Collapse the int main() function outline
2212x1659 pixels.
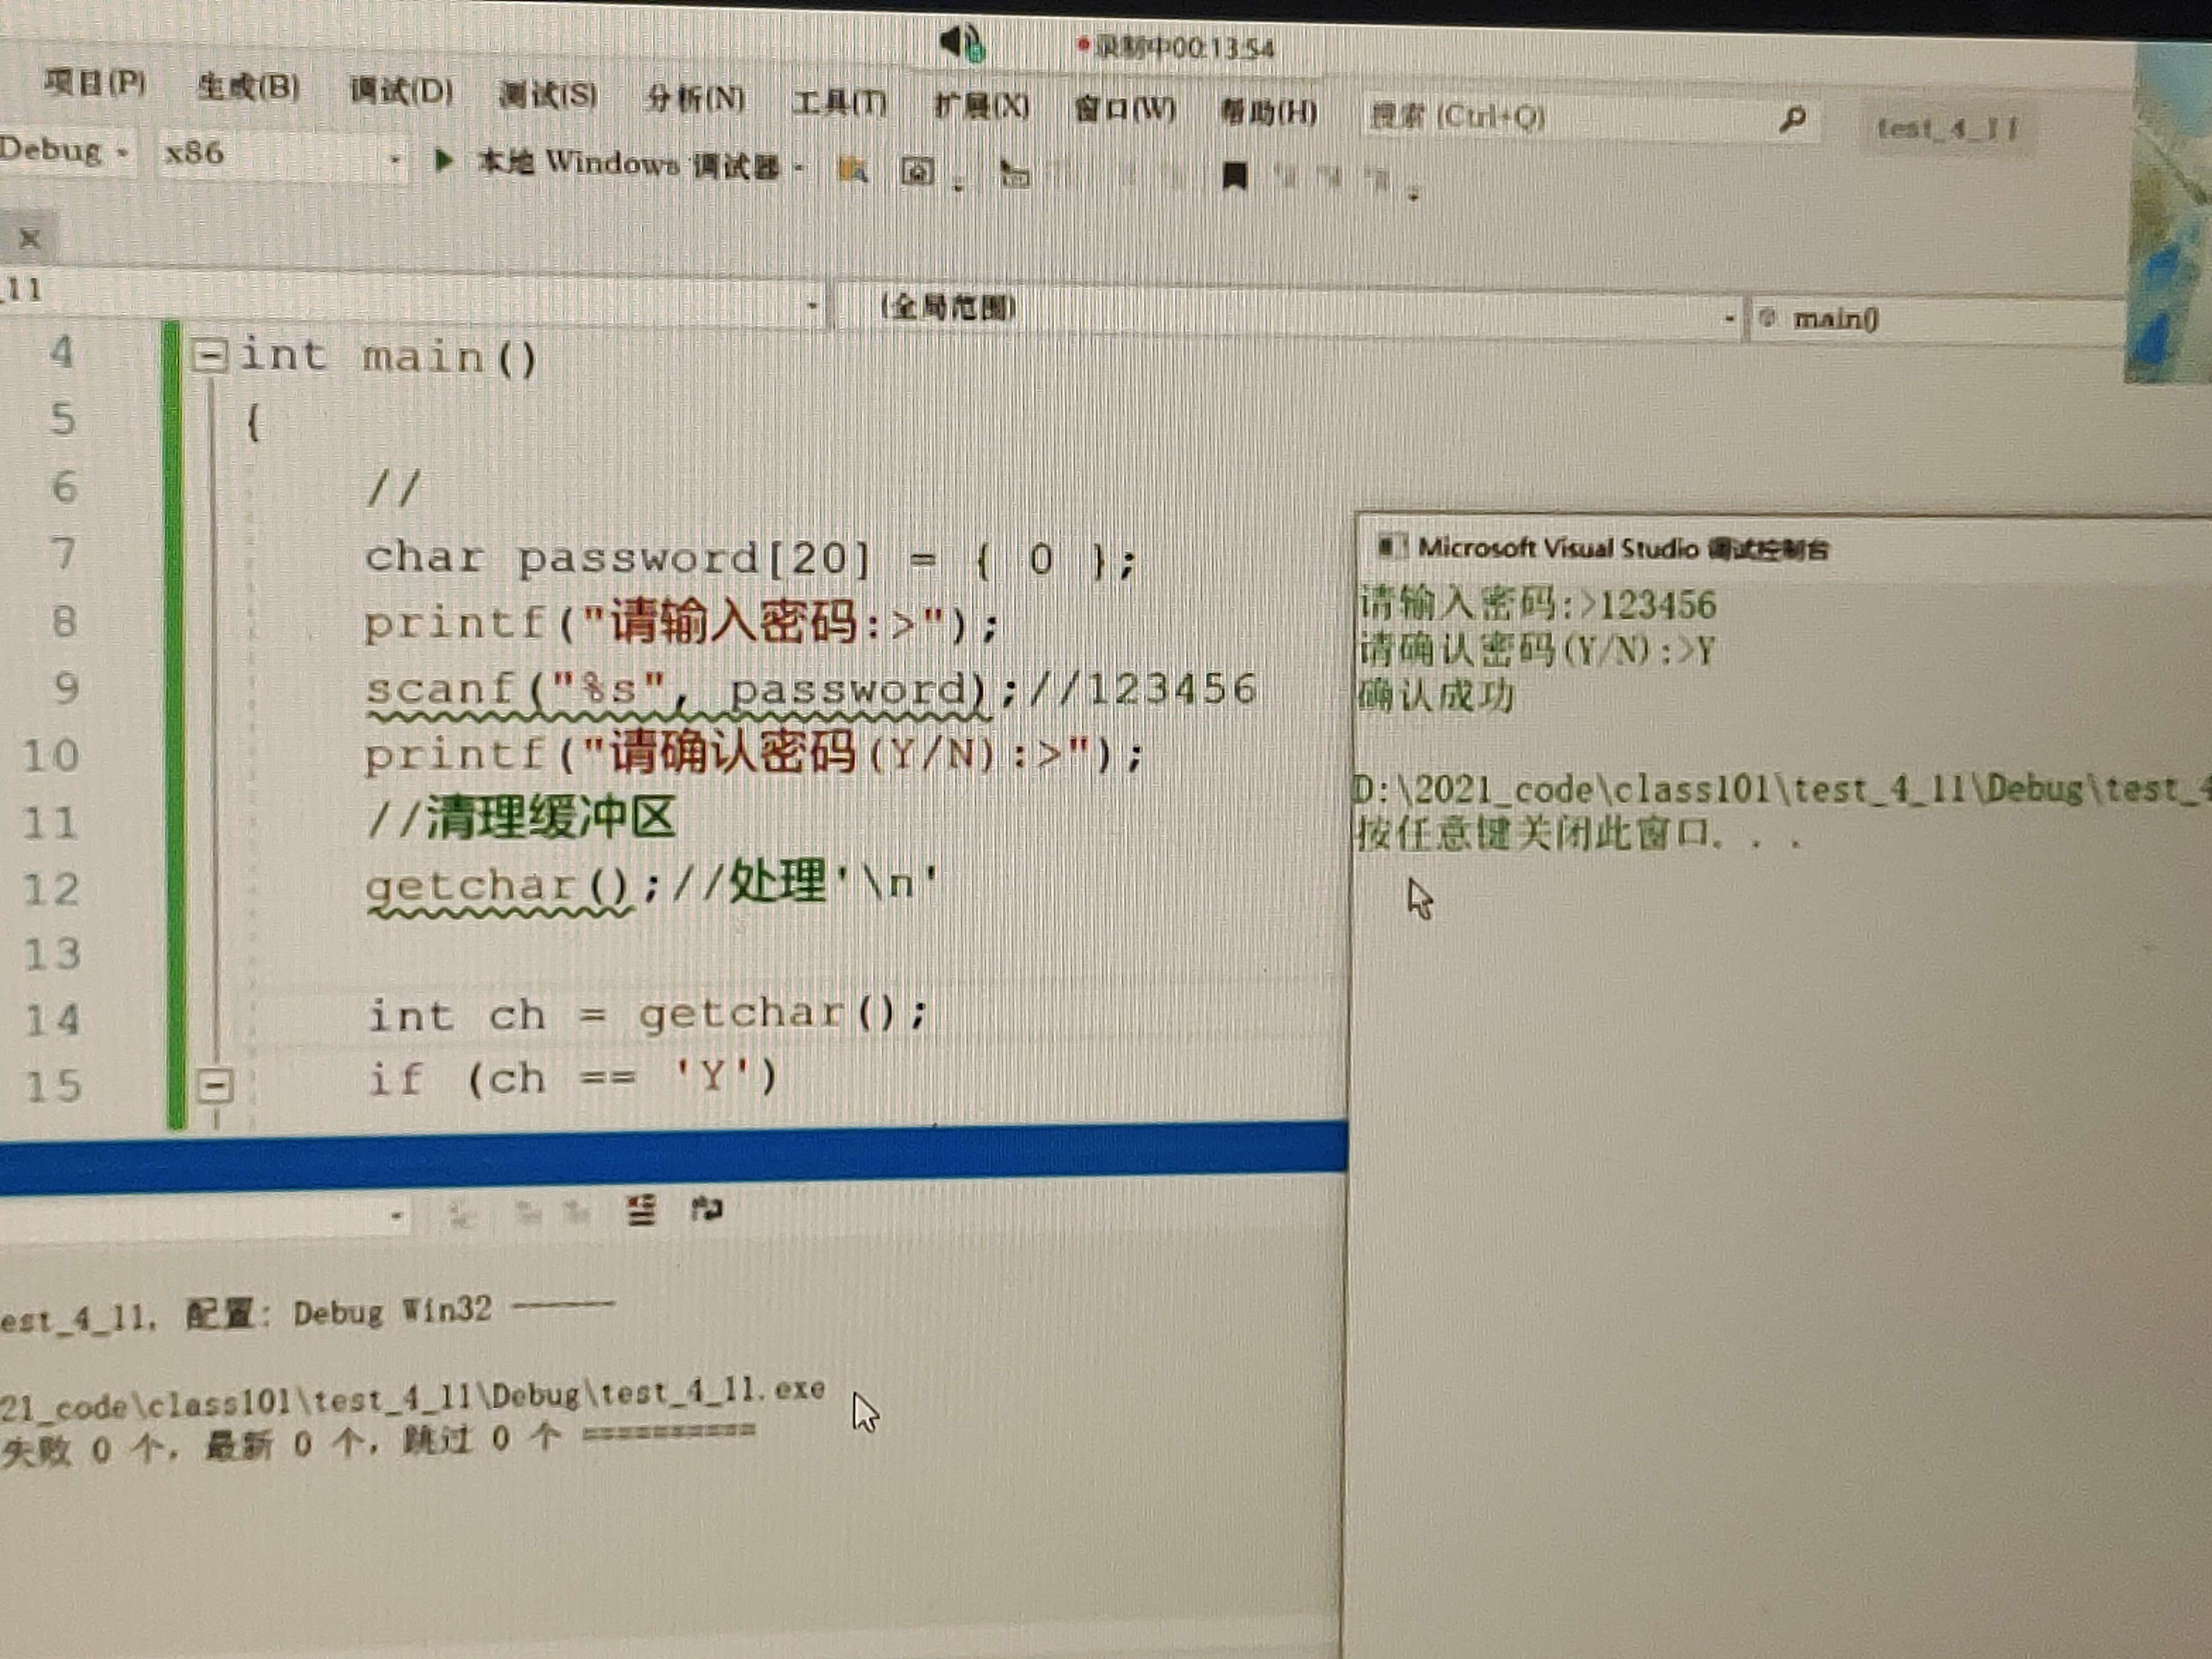click(x=209, y=355)
